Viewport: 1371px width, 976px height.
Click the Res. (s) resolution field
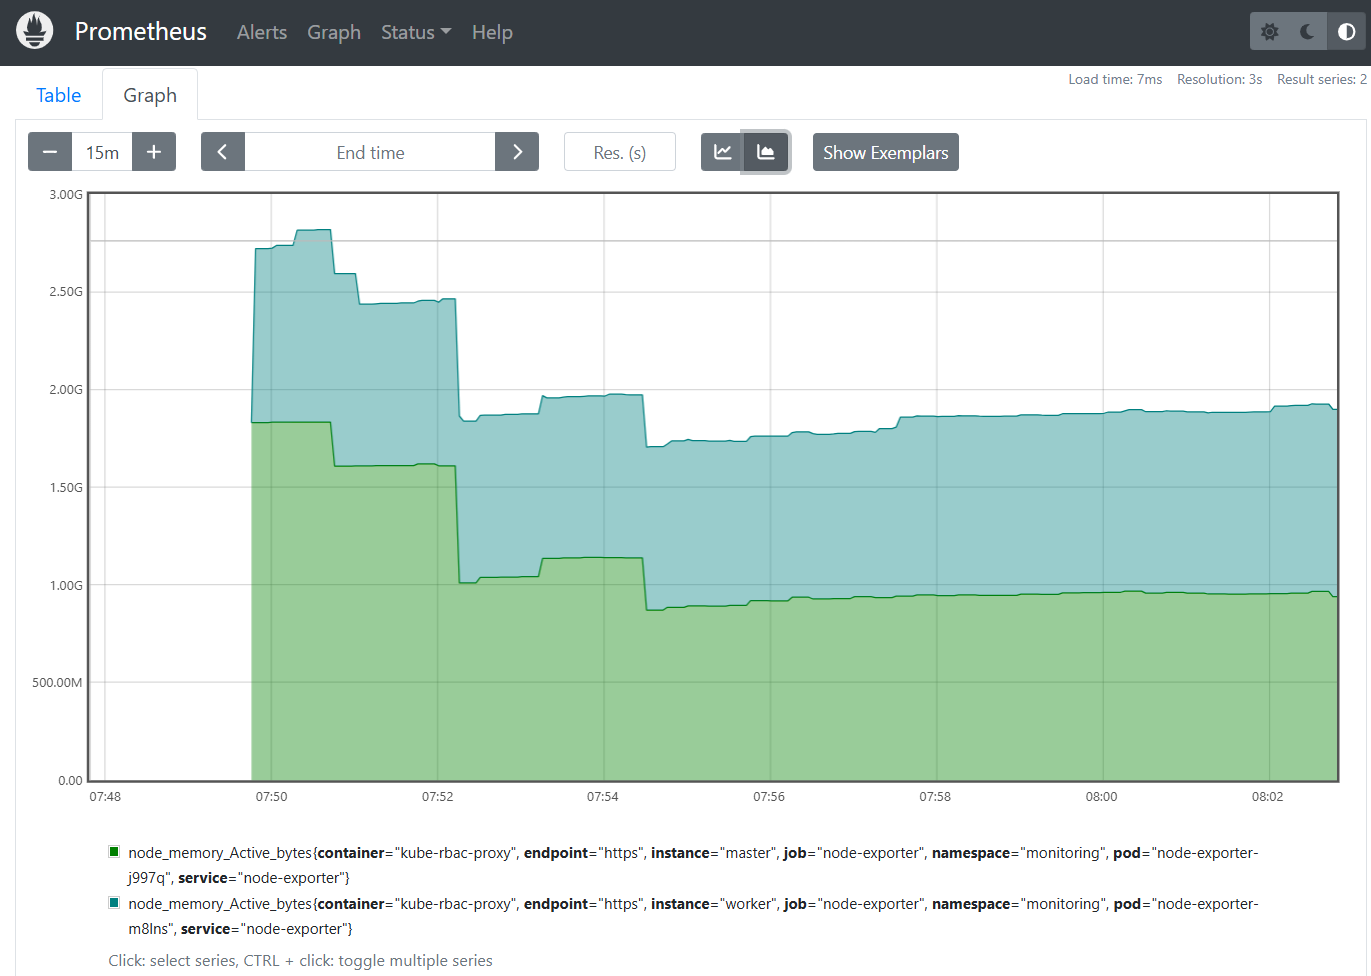click(x=620, y=152)
